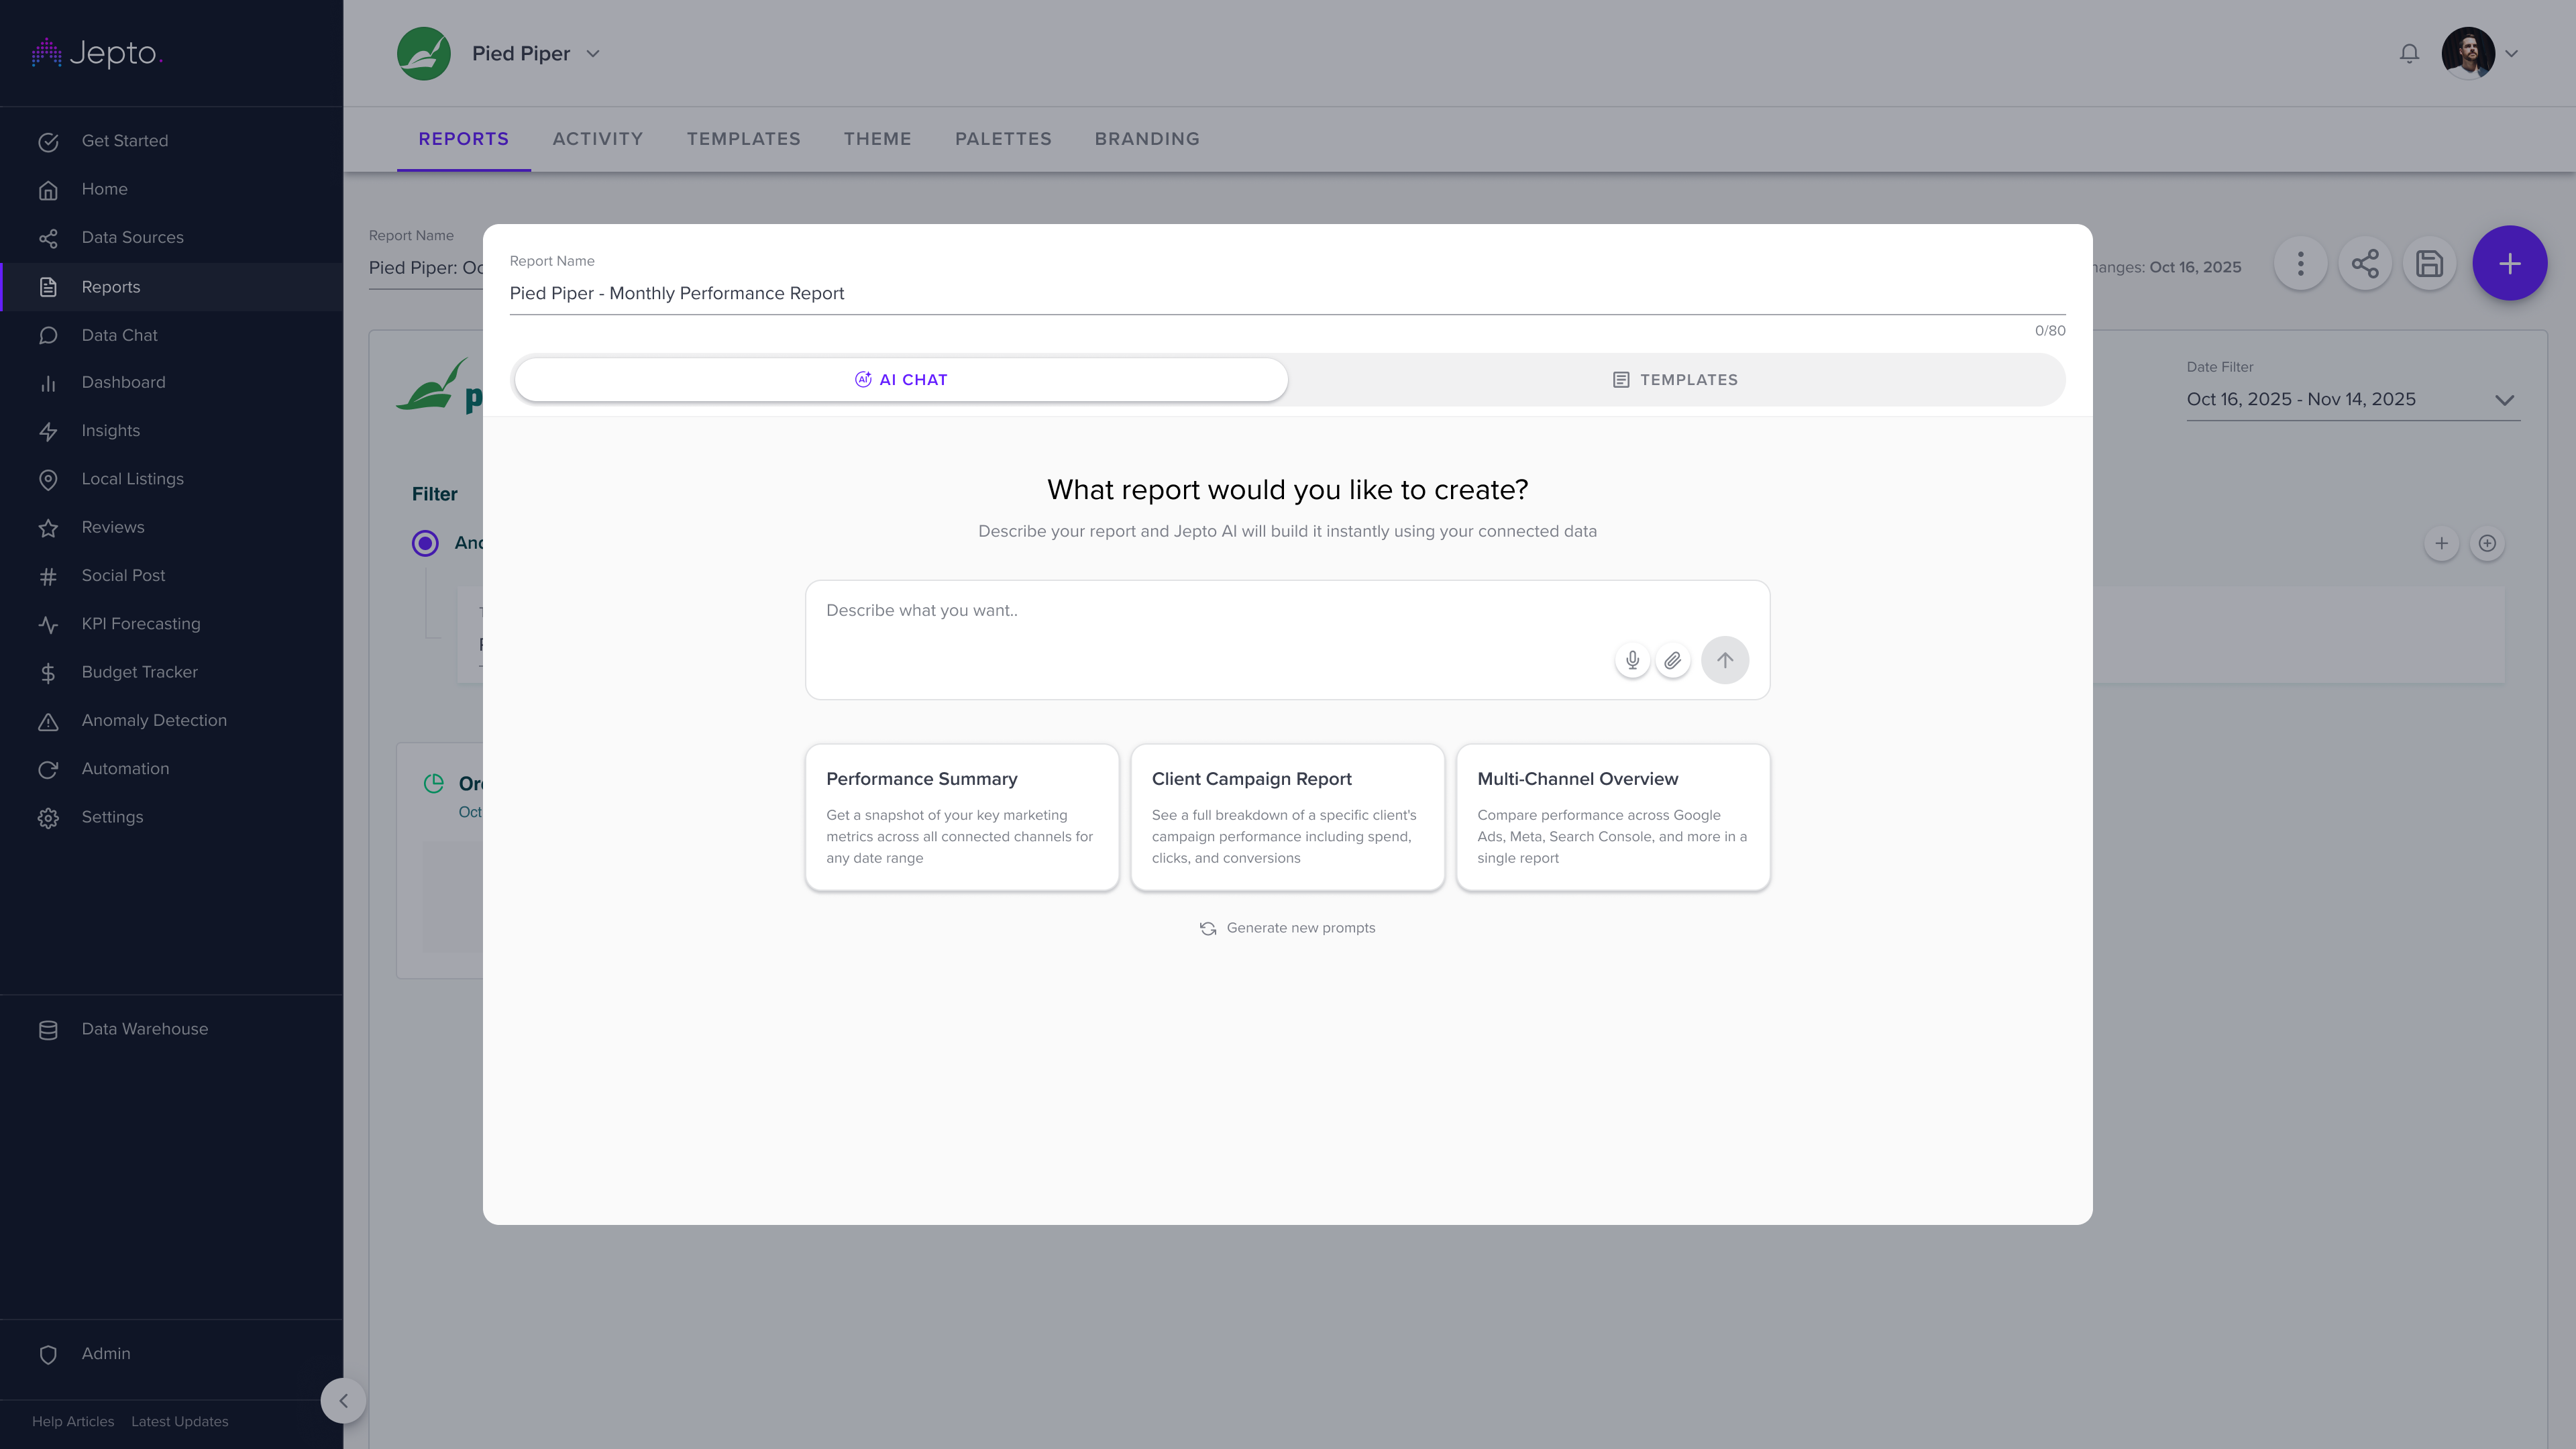
Task: Expand the Pied Piper client dropdown
Action: point(593,54)
